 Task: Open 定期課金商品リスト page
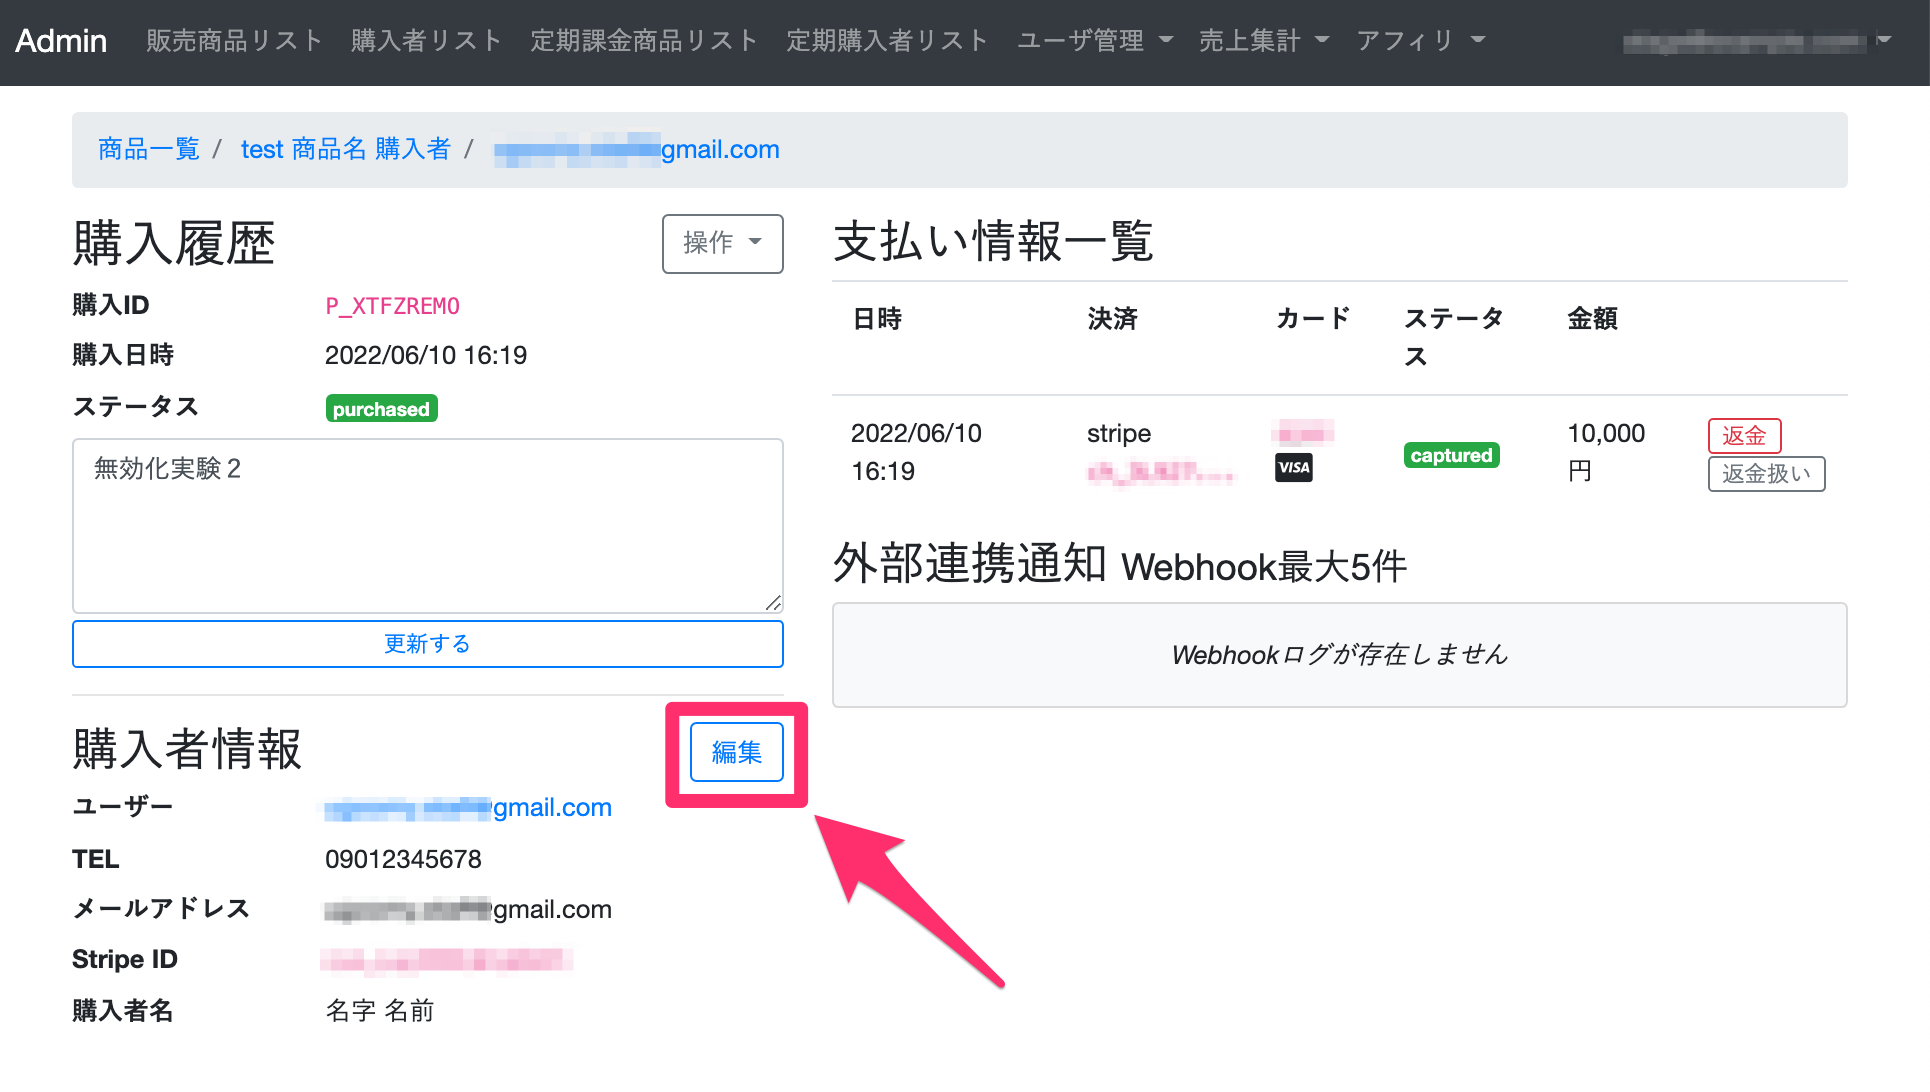pos(644,41)
